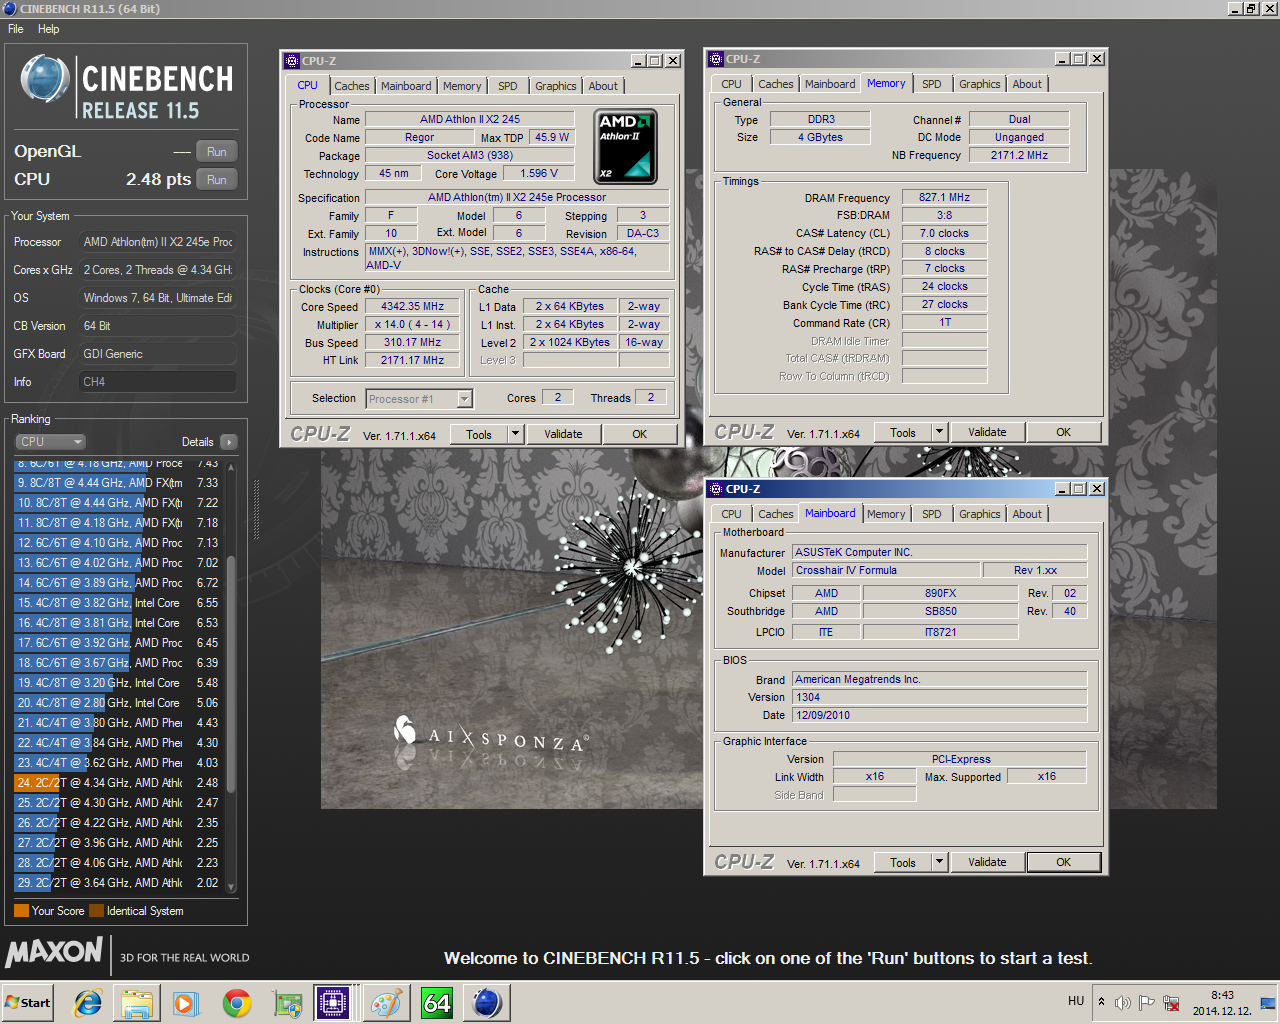
Task: Open Google Chrome from the taskbar
Action: pos(237,1003)
